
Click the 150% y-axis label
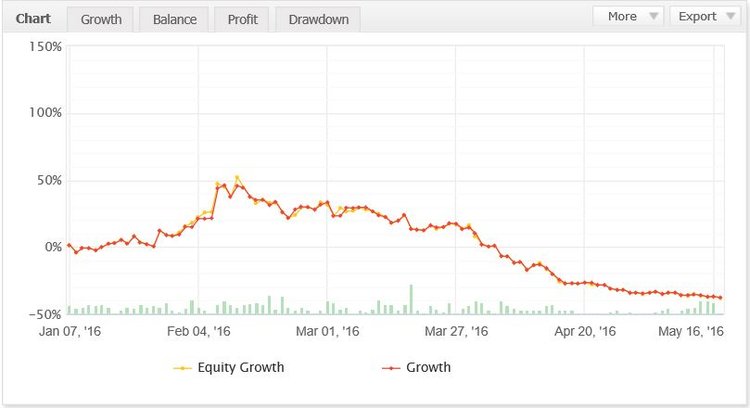[46, 46]
